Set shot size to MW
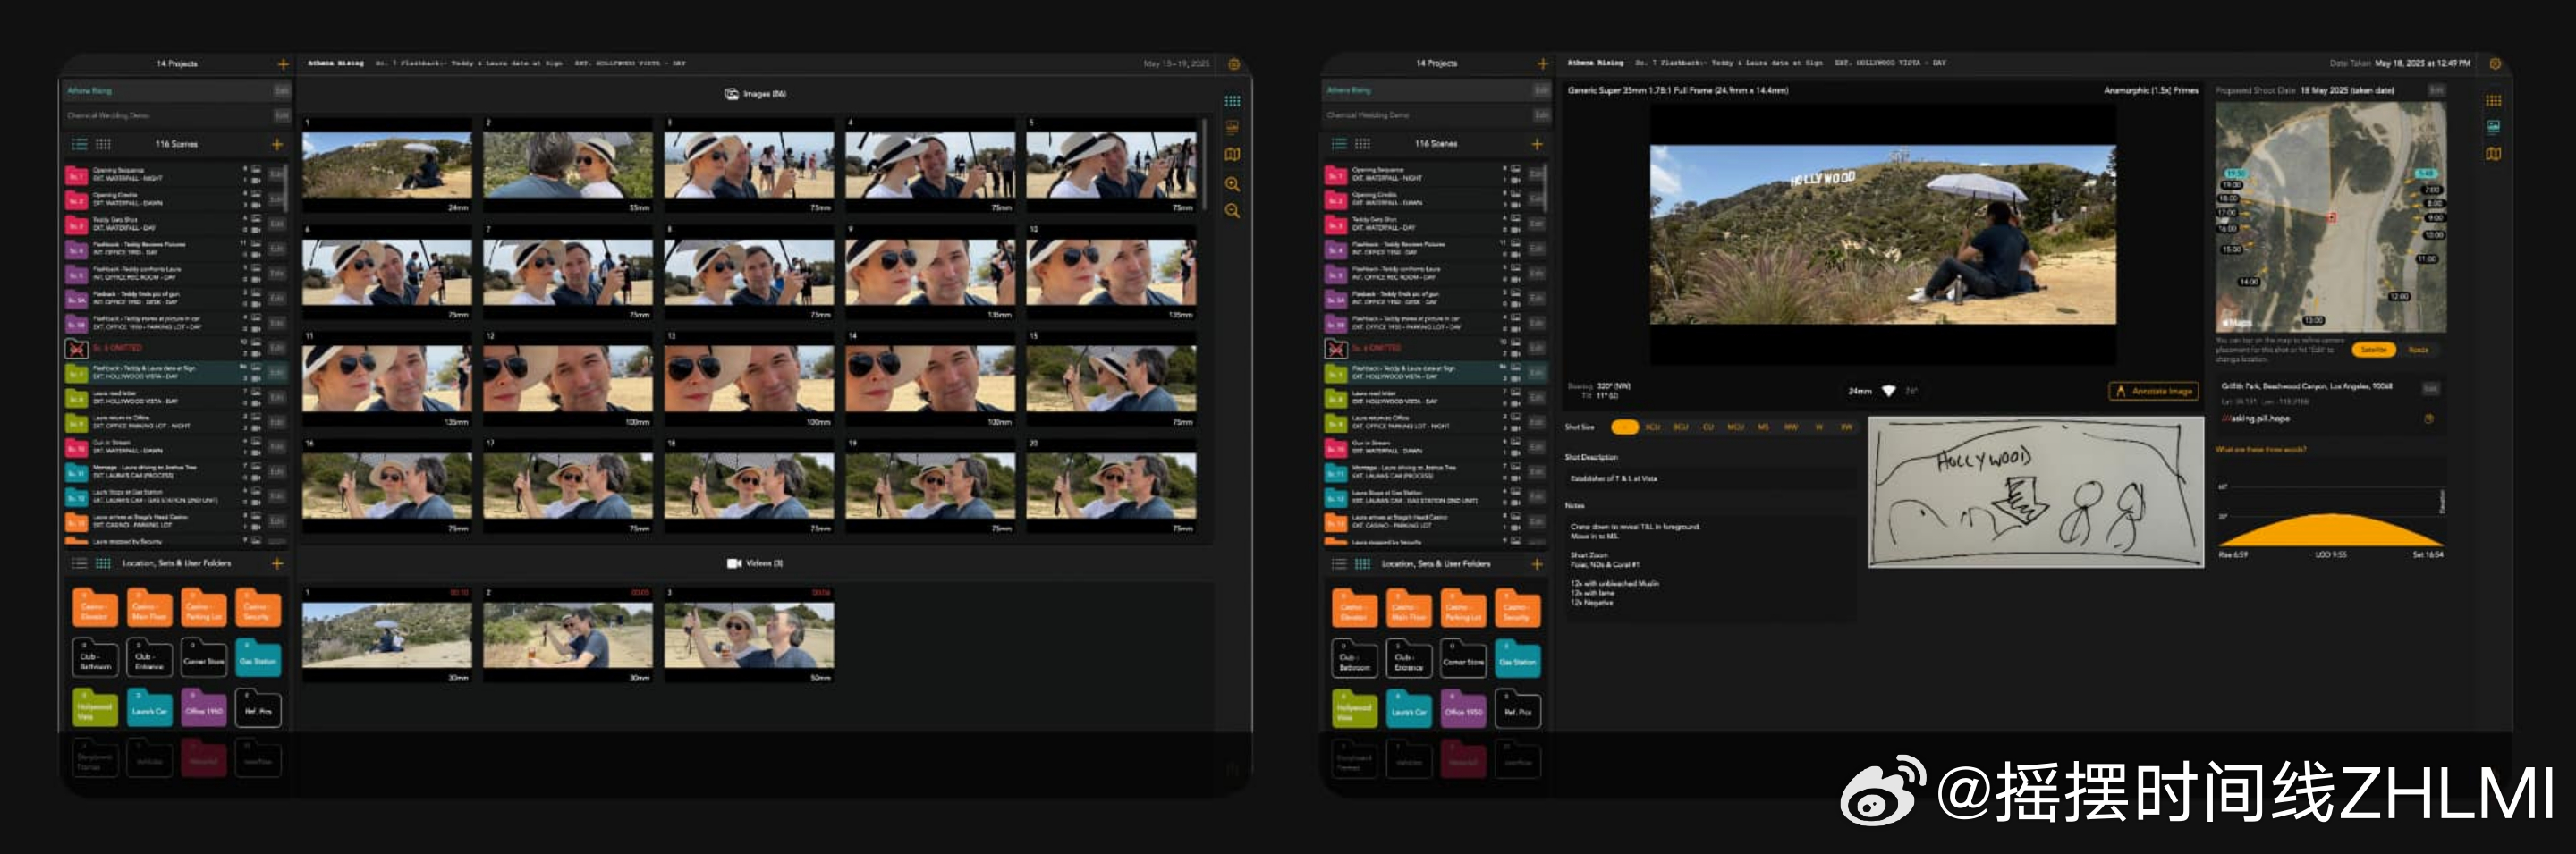This screenshot has width=2576, height=854. (x=1791, y=428)
